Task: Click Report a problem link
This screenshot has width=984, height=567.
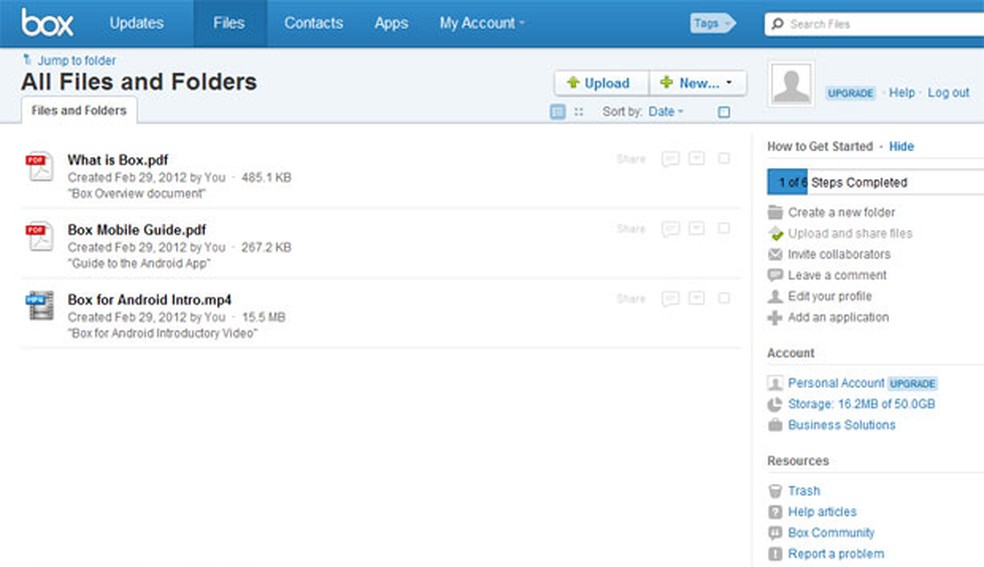Action: 836,554
